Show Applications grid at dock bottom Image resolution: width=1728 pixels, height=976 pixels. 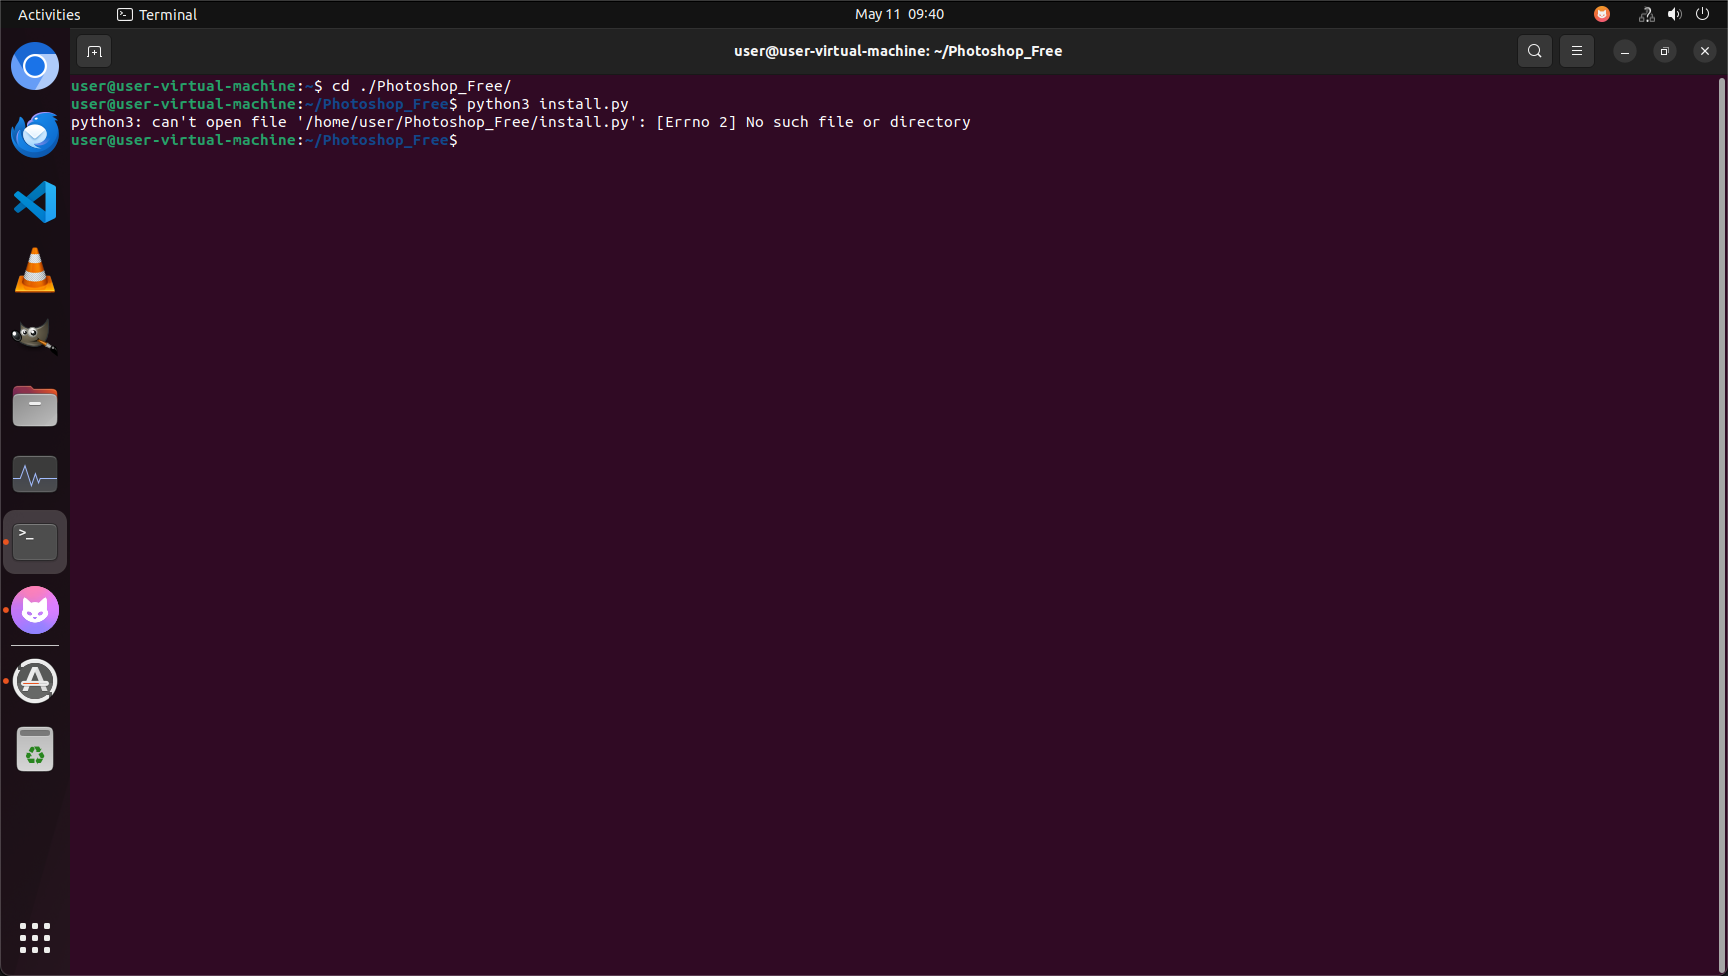pos(35,938)
